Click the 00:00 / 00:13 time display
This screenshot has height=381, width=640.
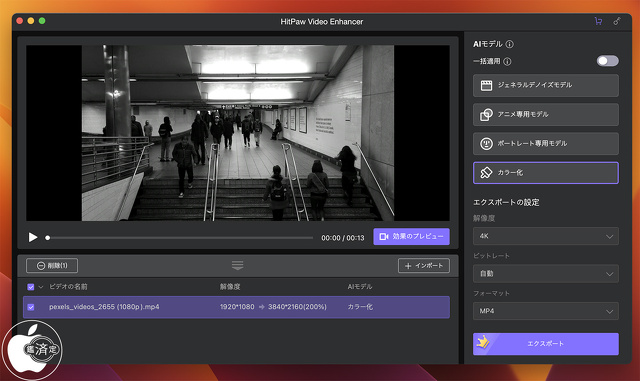click(x=343, y=238)
